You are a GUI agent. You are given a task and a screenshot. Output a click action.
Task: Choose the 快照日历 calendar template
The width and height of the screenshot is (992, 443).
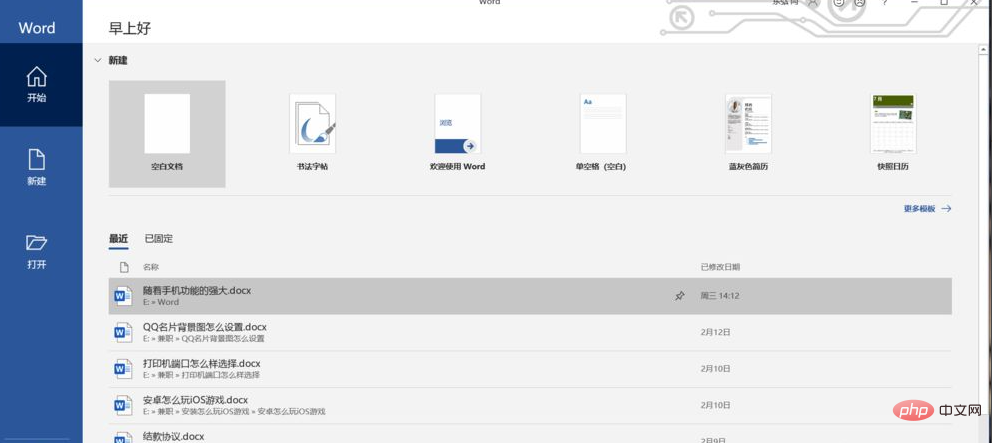[893, 134]
